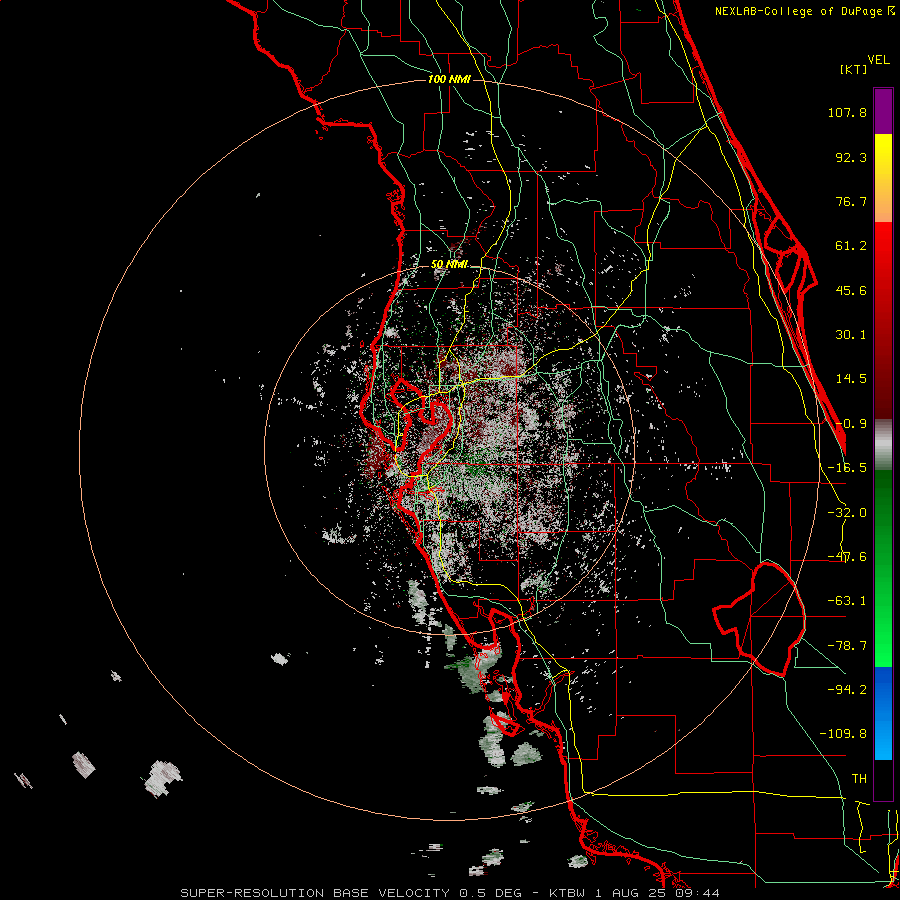This screenshot has width=900, height=900.
Task: Click the [KT] units label
Action: 853,69
